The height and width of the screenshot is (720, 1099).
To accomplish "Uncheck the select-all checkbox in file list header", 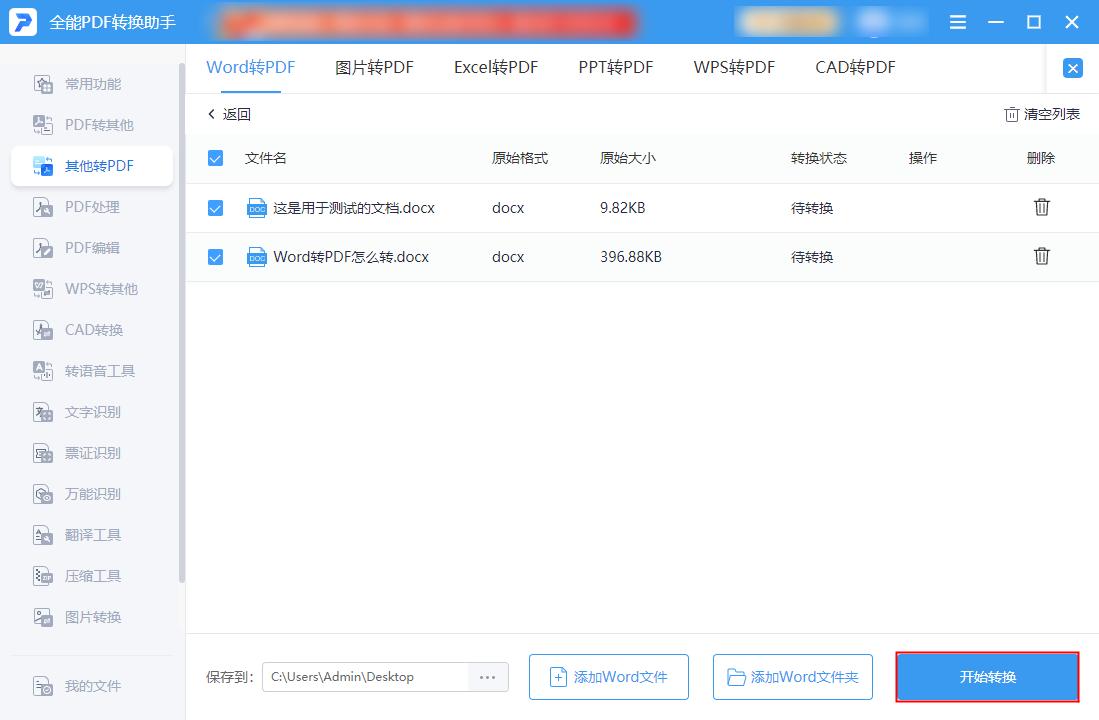I will click(215, 157).
